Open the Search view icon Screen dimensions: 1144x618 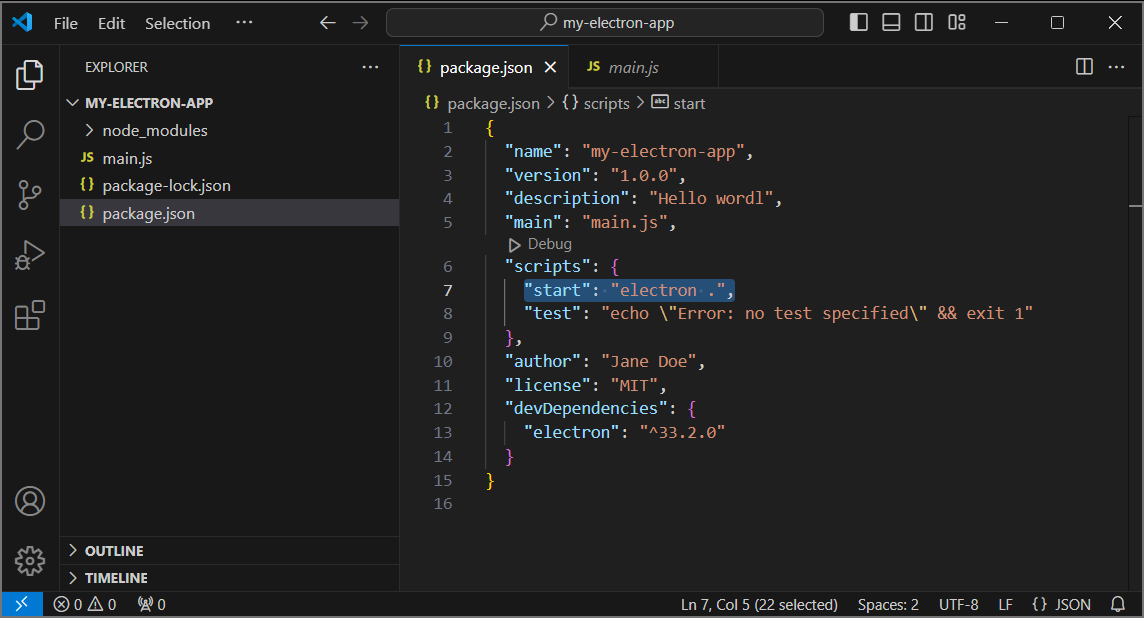click(30, 134)
